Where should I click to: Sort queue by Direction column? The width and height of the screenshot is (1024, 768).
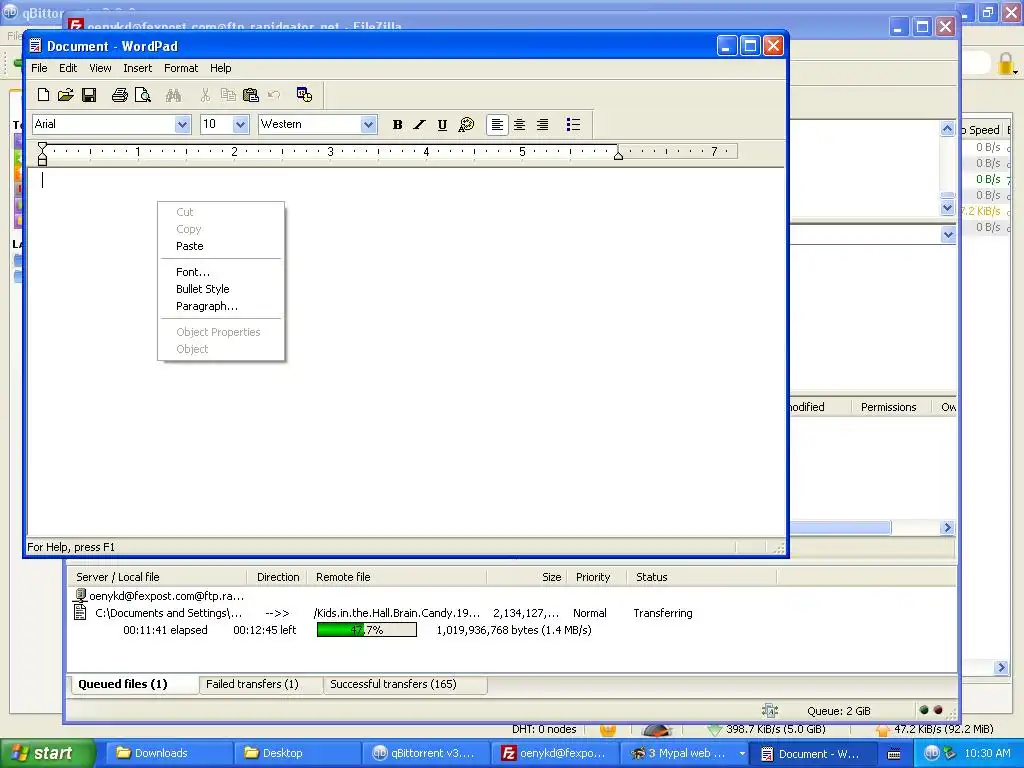[x=278, y=577]
